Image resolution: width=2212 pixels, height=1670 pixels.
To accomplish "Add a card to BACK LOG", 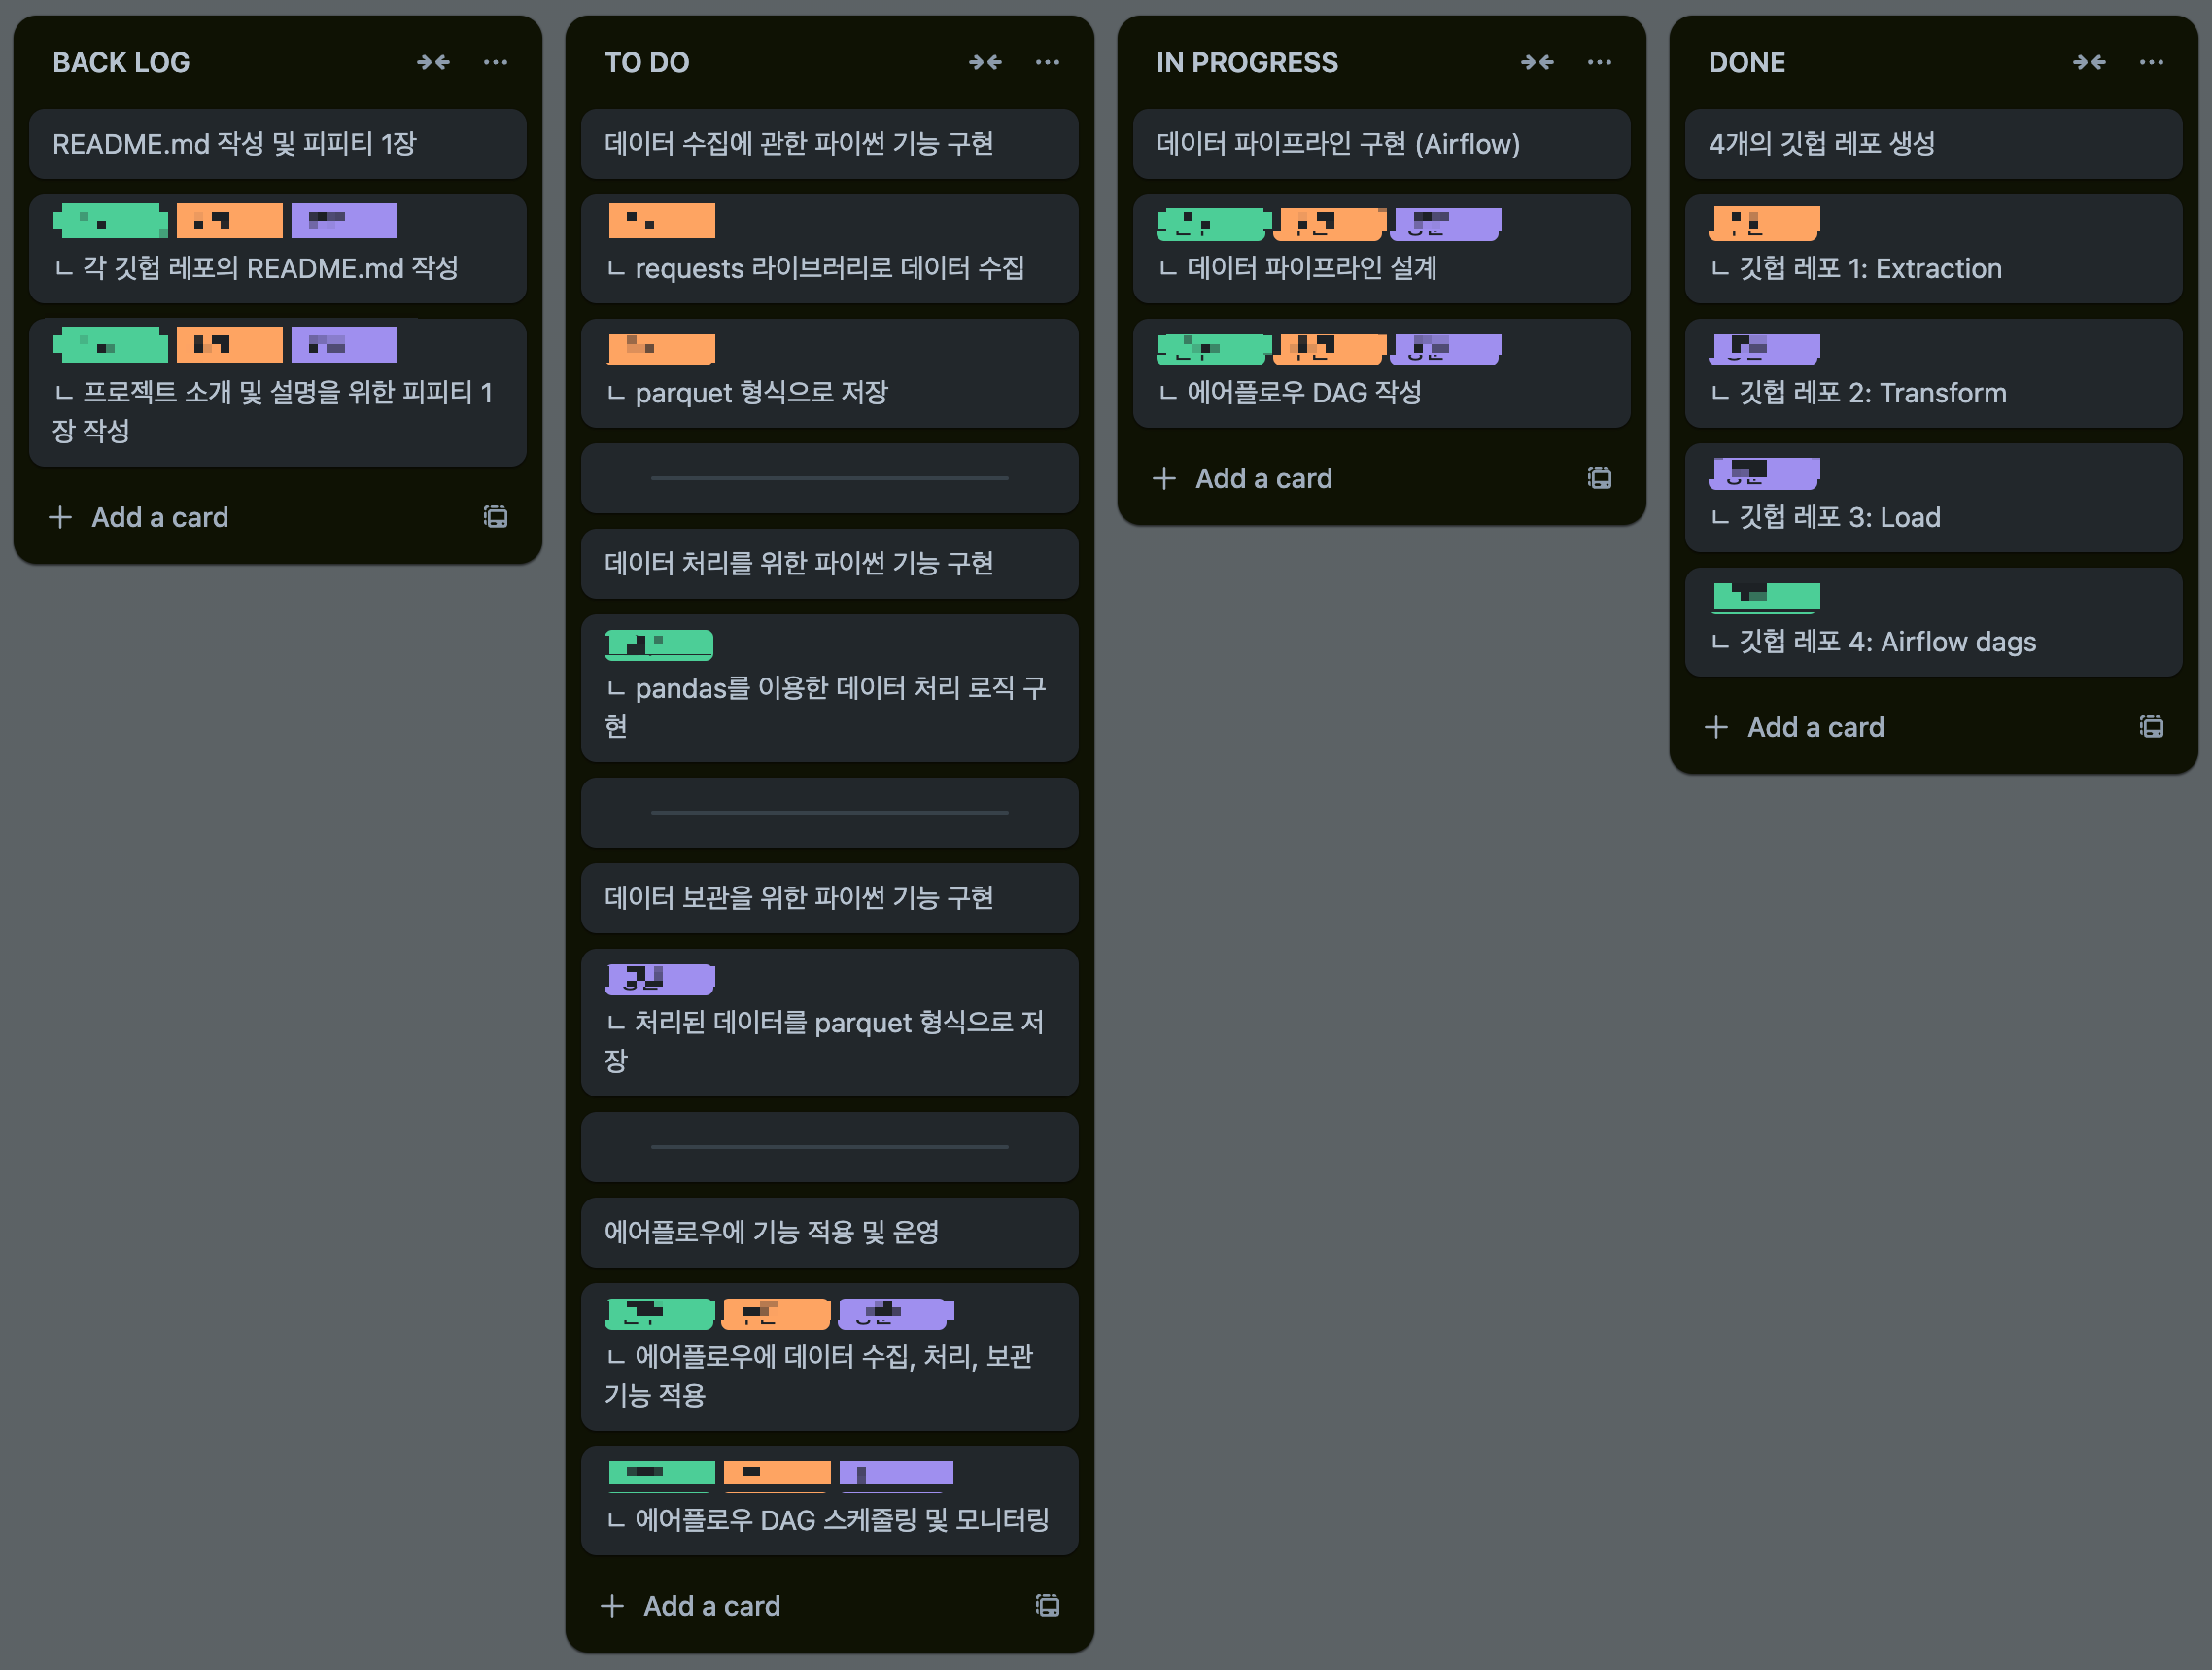I will (160, 517).
